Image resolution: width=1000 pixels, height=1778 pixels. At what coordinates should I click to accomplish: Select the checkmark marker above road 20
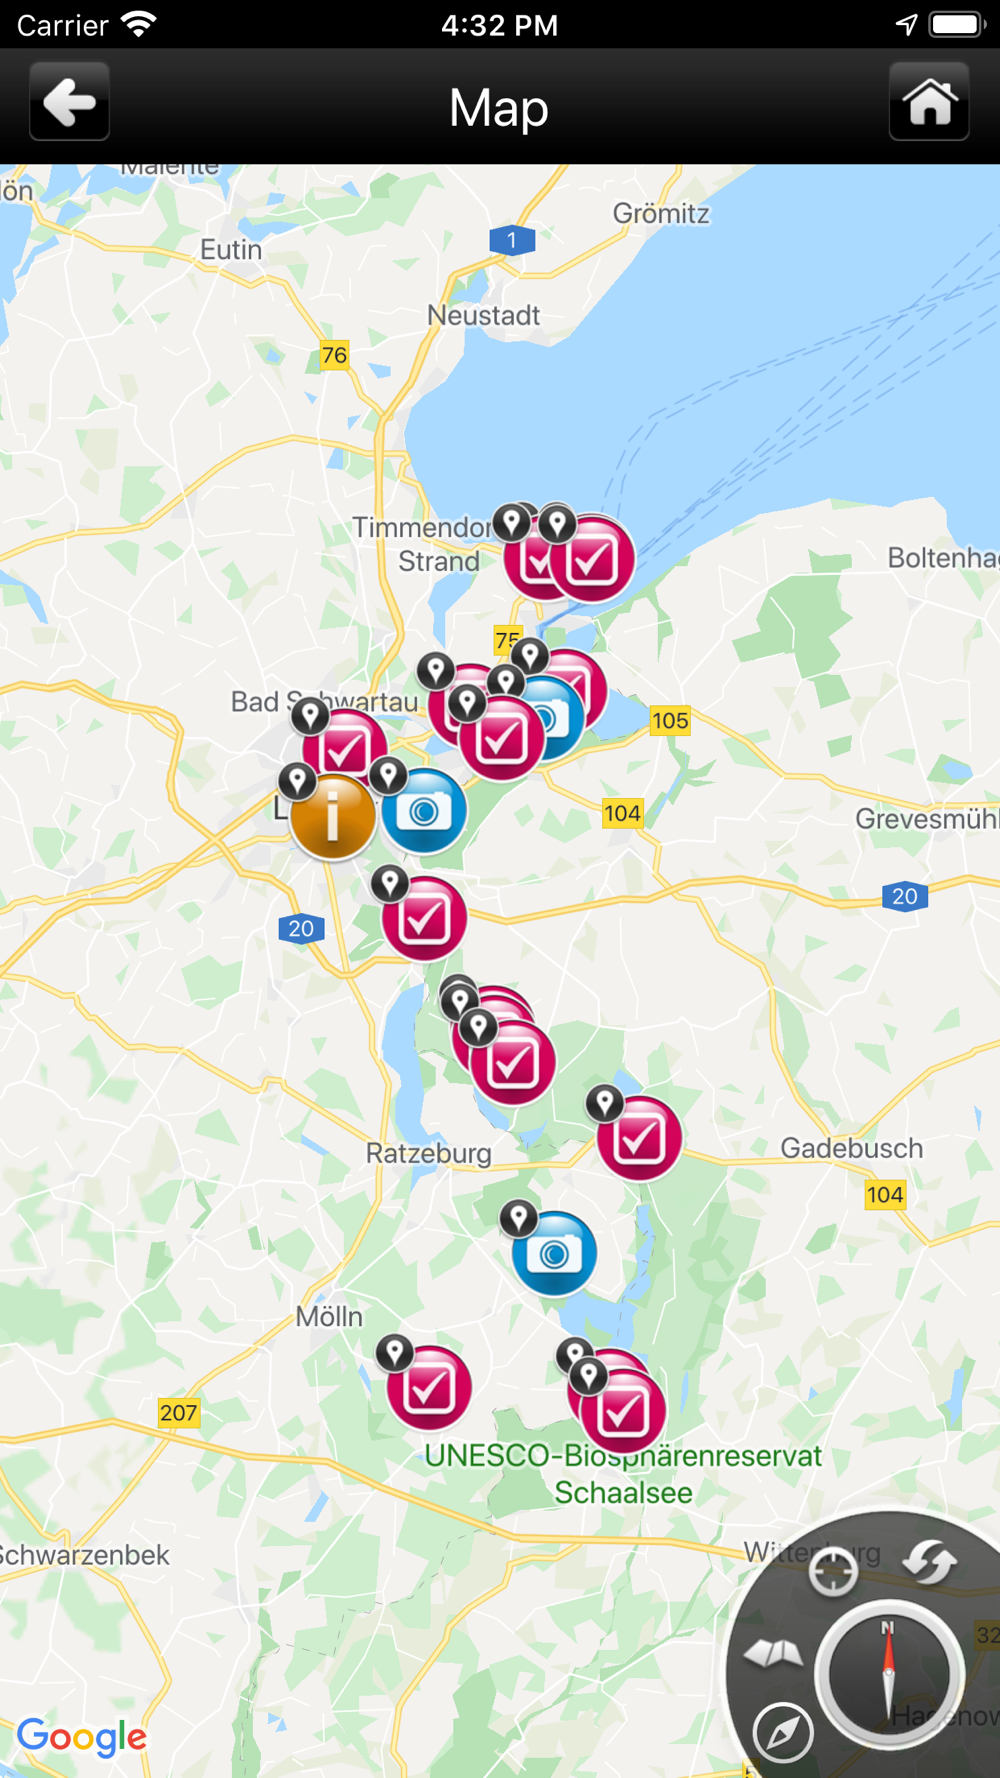click(x=424, y=919)
